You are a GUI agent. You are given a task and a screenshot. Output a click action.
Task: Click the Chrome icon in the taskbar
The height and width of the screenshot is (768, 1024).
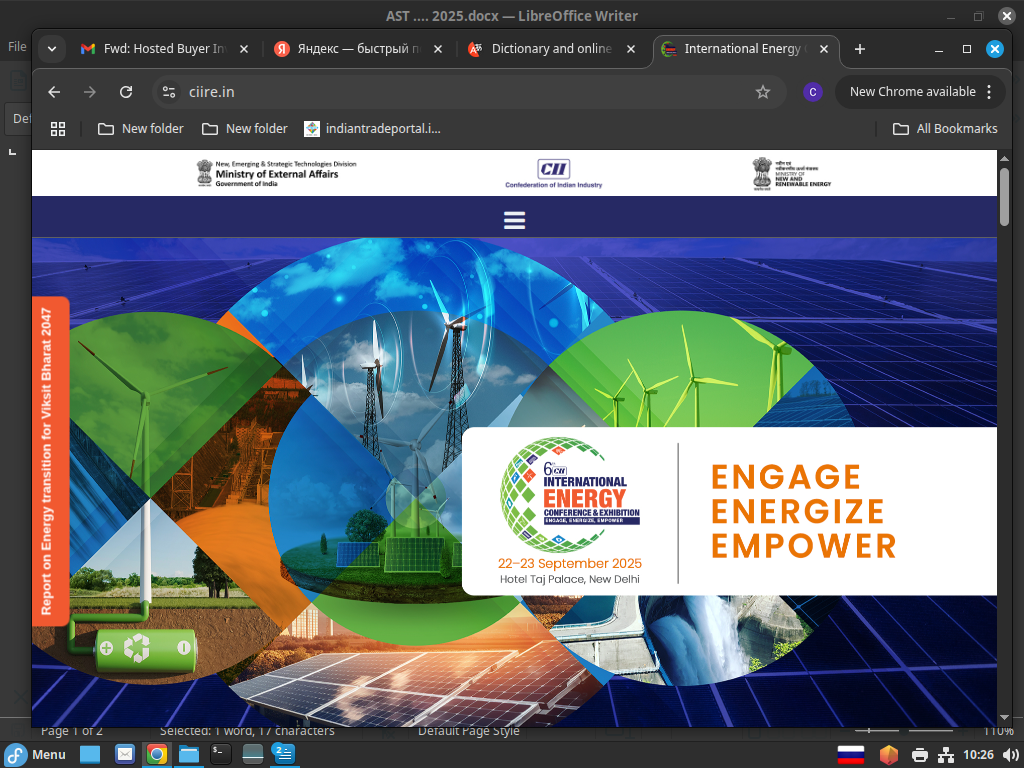pos(157,755)
